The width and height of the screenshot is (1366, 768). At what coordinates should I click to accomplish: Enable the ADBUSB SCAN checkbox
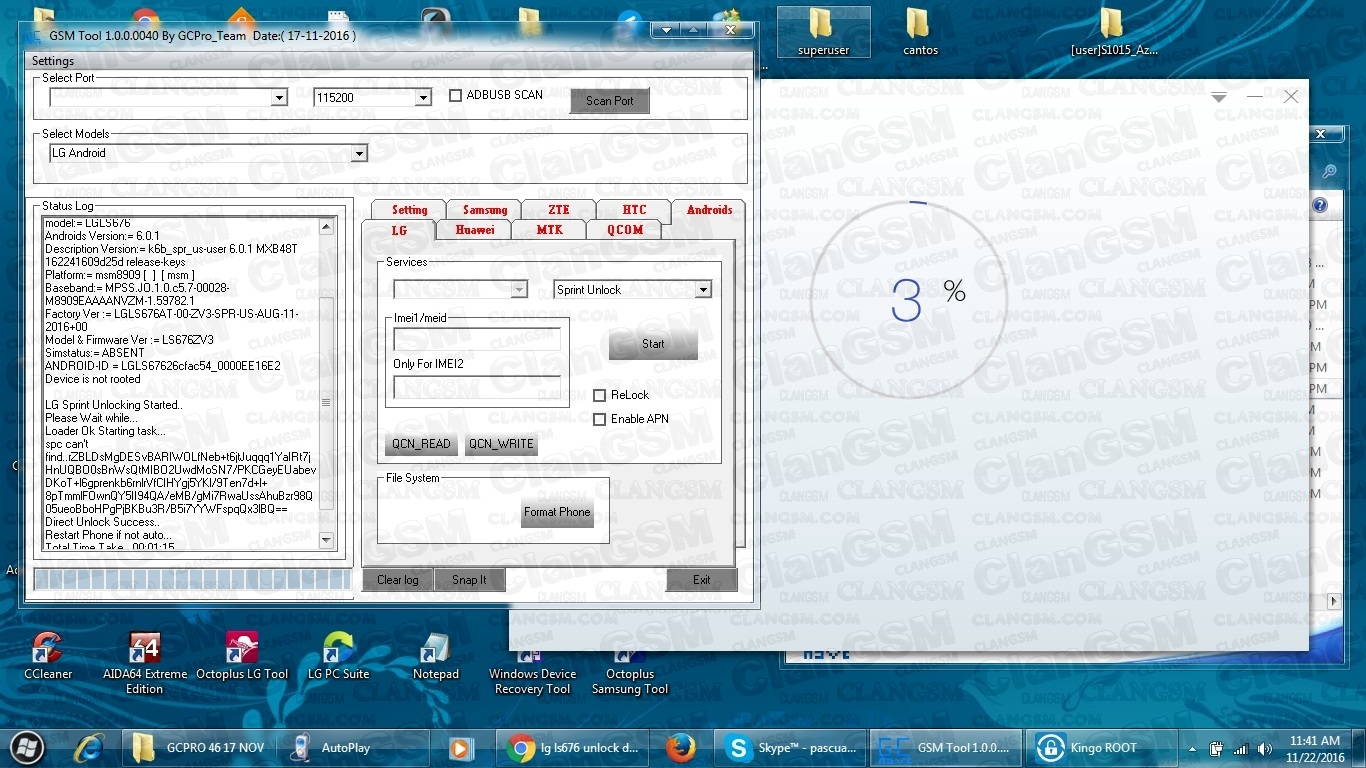coord(456,96)
